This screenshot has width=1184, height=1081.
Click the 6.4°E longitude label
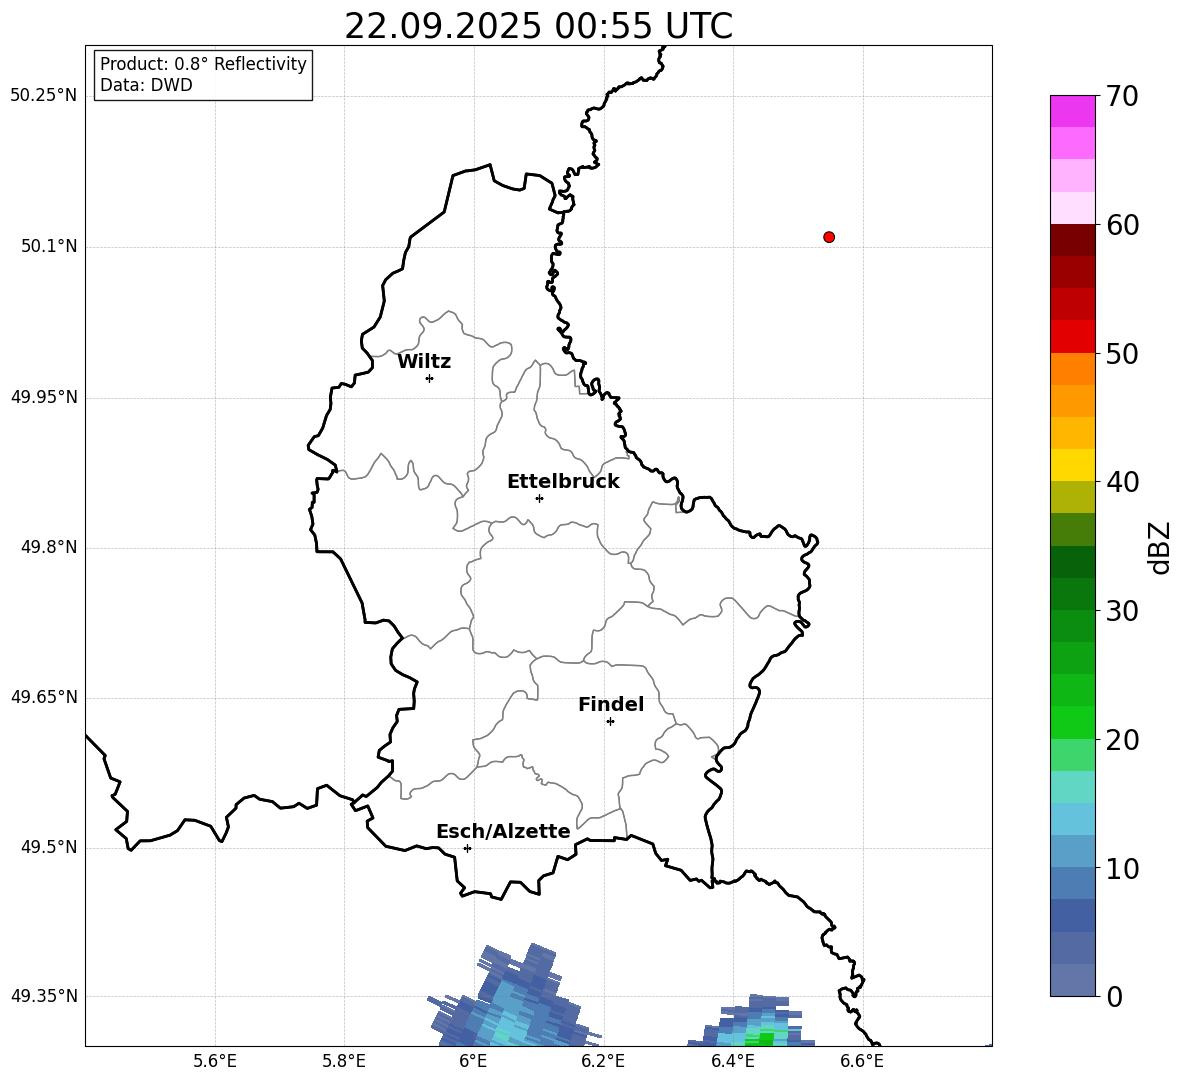732,1061
